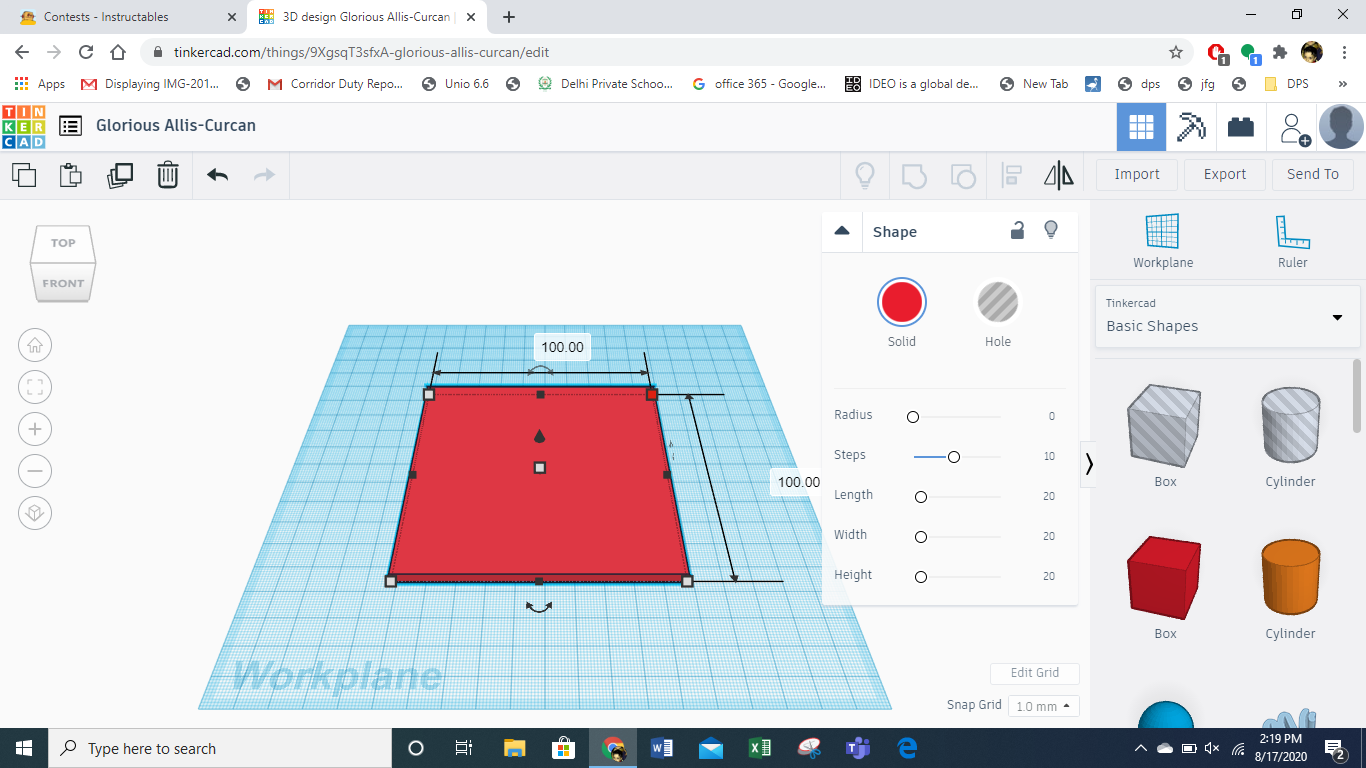The width and height of the screenshot is (1366, 768).
Task: Hide selected shape via panel lightbulb
Action: click(x=1051, y=231)
